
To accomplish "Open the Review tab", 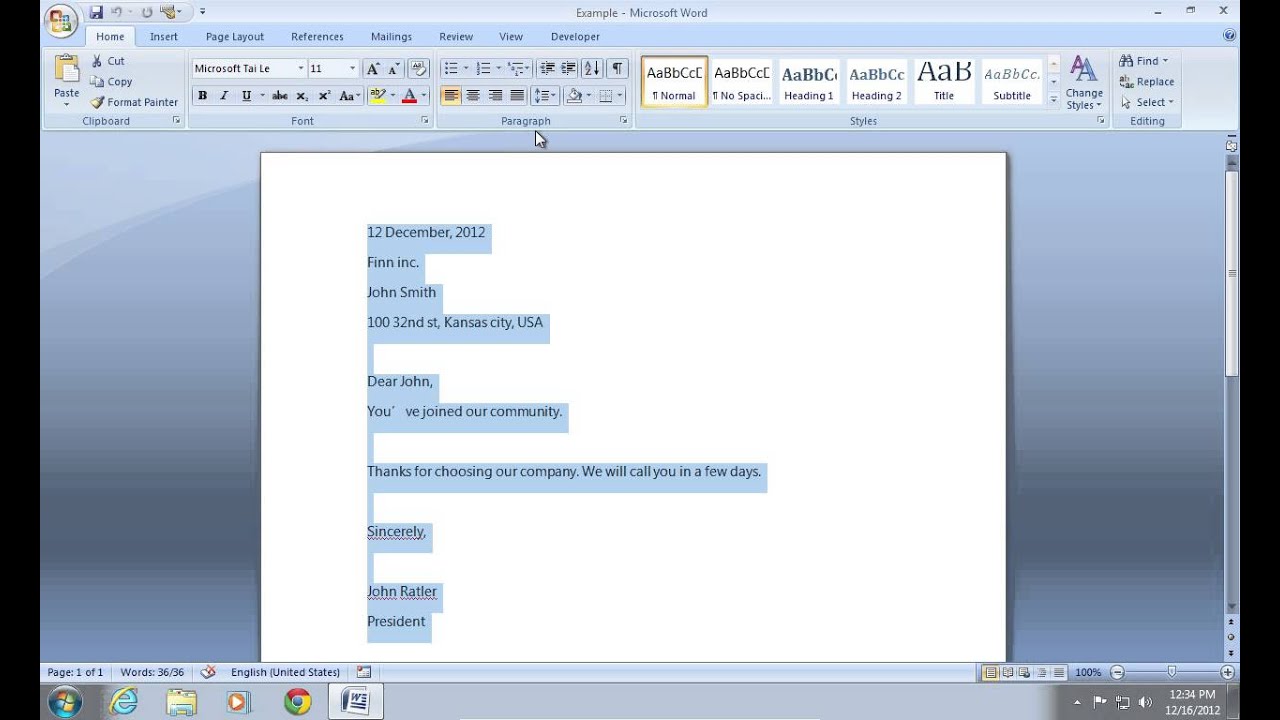I will [x=456, y=37].
